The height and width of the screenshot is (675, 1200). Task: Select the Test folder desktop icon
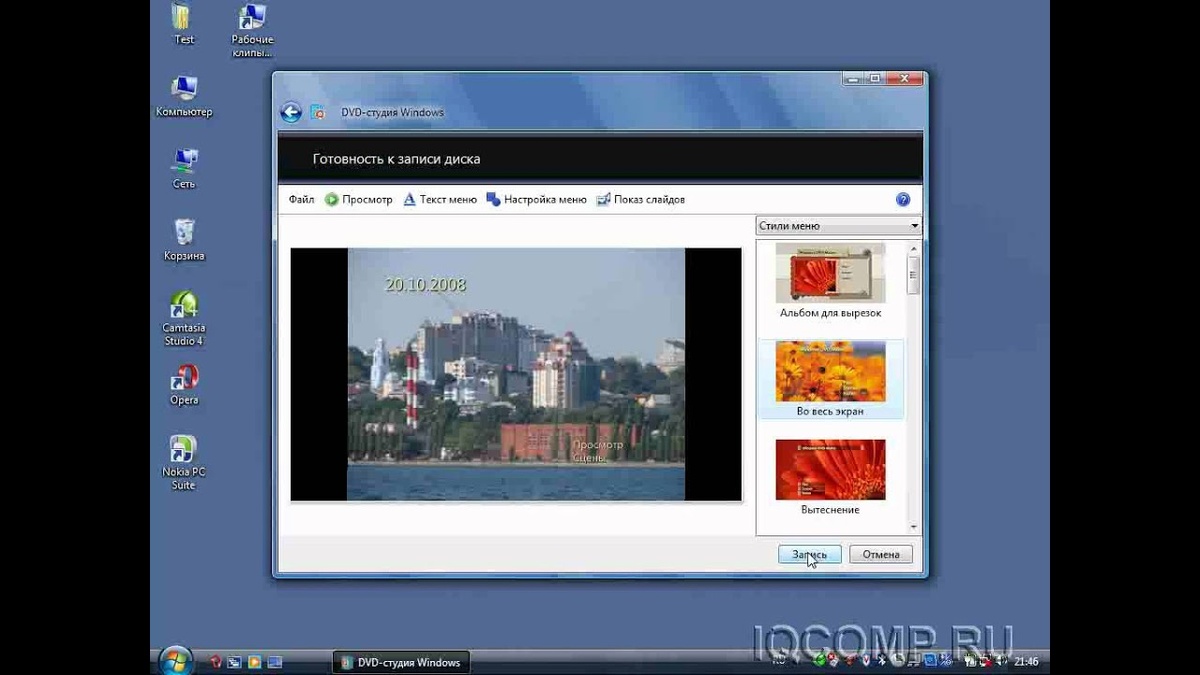[x=184, y=24]
